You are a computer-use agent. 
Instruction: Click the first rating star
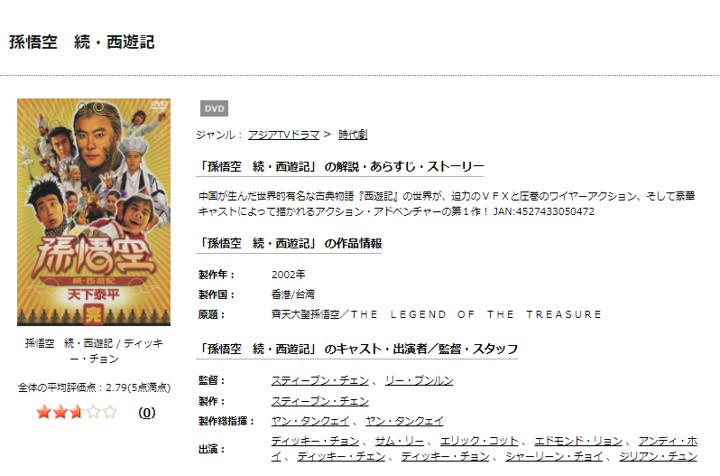coord(44,412)
